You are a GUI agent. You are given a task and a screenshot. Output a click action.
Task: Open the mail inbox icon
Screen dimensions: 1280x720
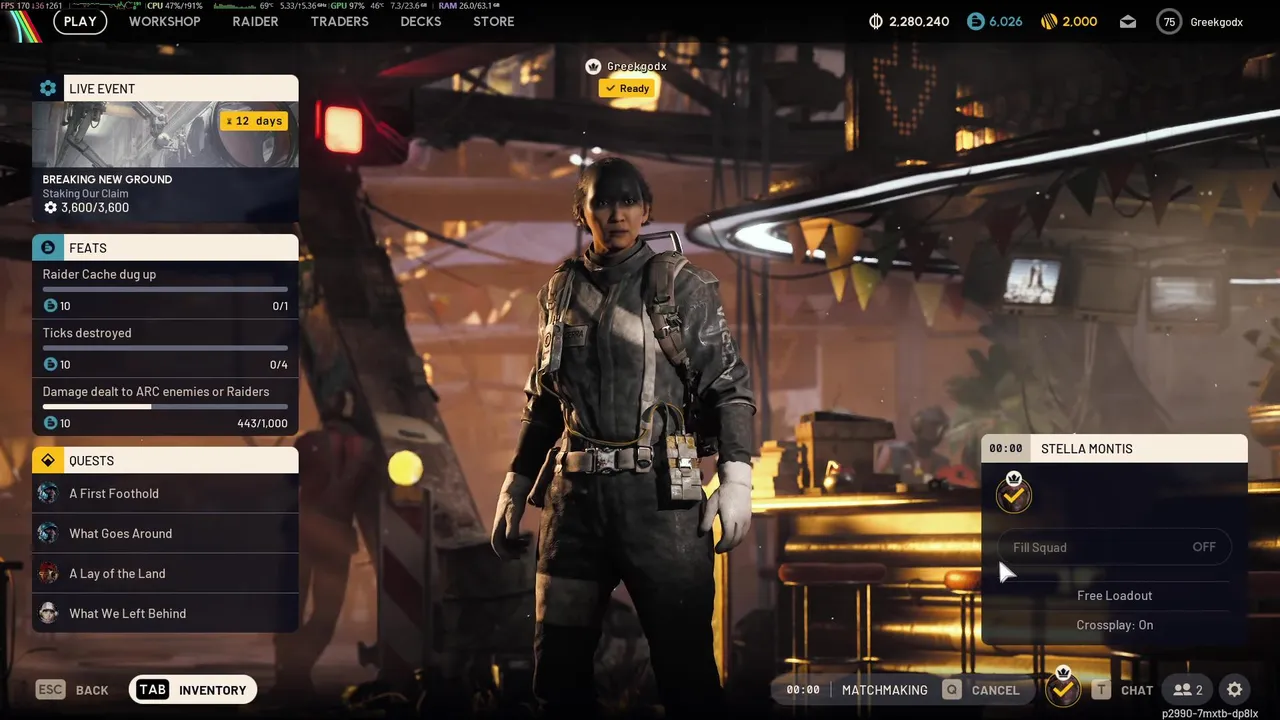[x=1128, y=21]
